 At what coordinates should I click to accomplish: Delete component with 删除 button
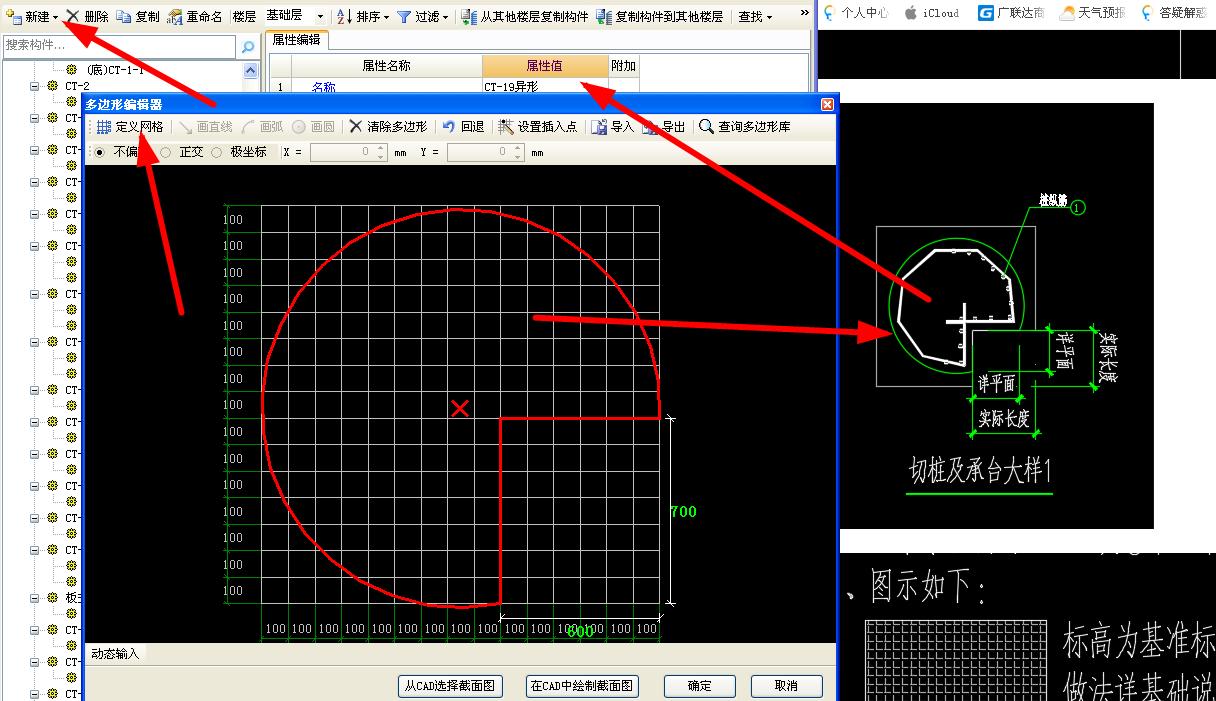[88, 17]
